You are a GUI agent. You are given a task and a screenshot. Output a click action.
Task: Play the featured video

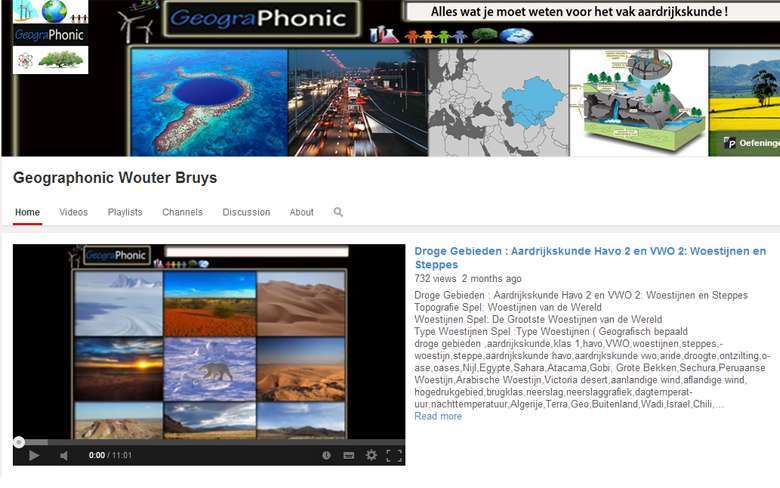[33, 455]
